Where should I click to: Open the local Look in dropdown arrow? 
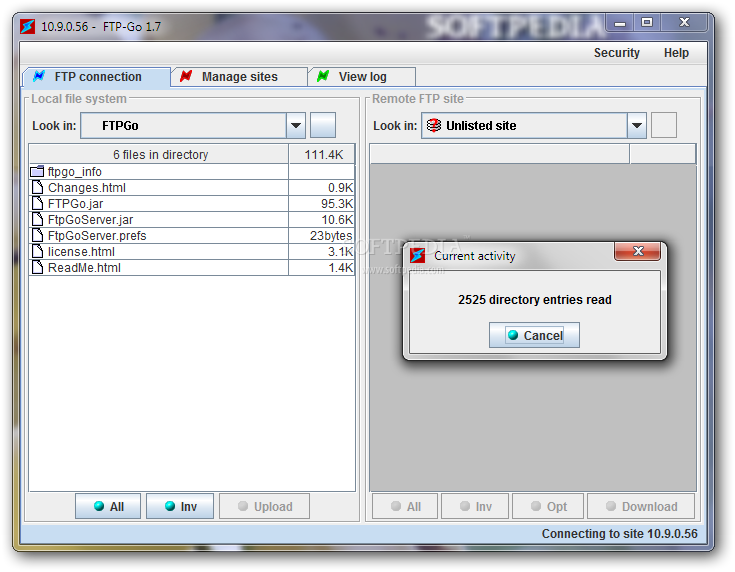click(x=296, y=125)
